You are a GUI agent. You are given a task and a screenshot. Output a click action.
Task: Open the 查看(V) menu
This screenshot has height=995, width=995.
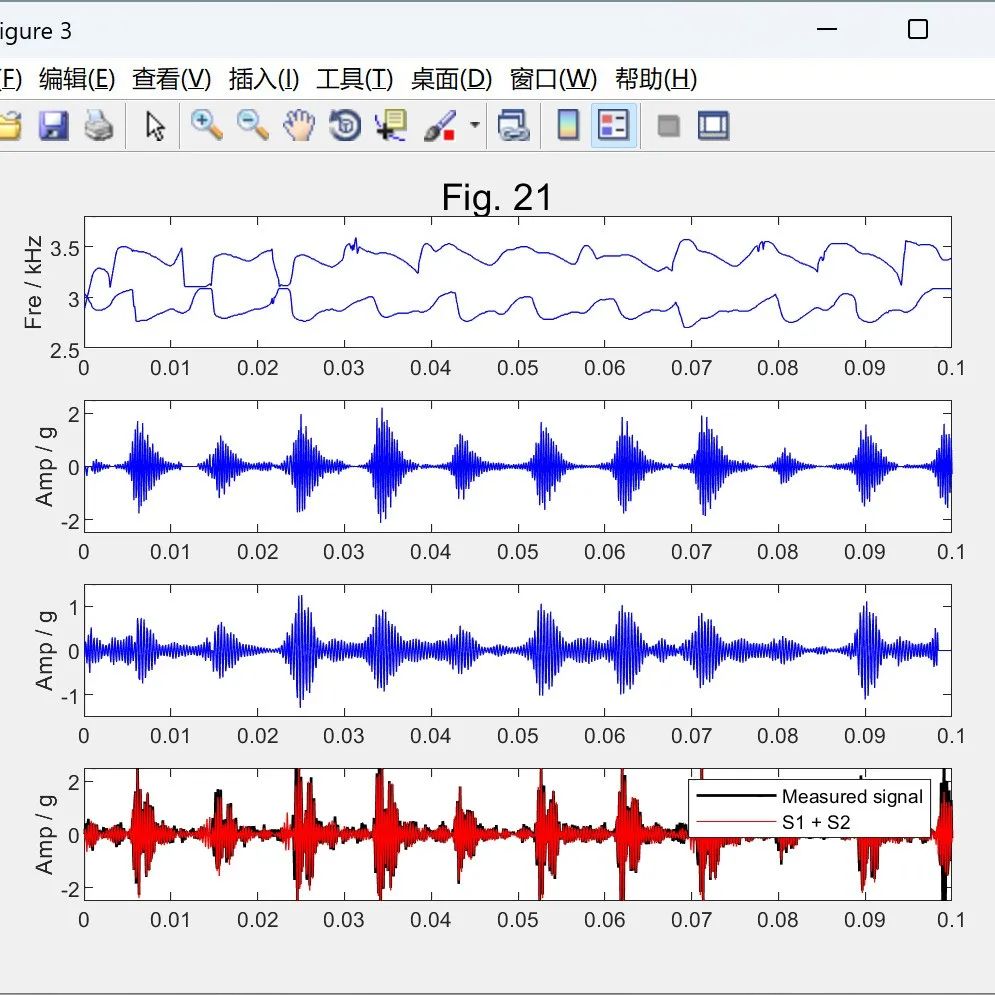click(171, 79)
